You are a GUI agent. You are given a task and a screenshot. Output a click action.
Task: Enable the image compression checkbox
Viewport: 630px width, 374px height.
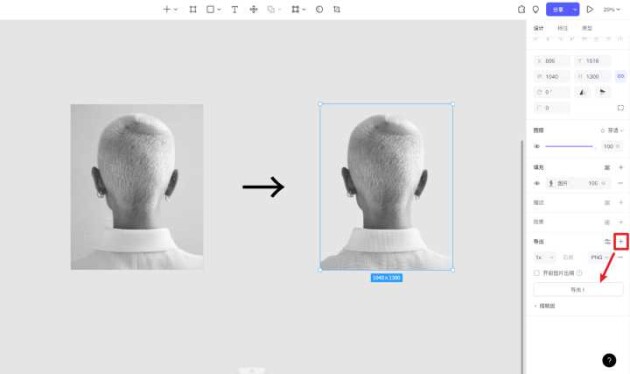[536, 273]
